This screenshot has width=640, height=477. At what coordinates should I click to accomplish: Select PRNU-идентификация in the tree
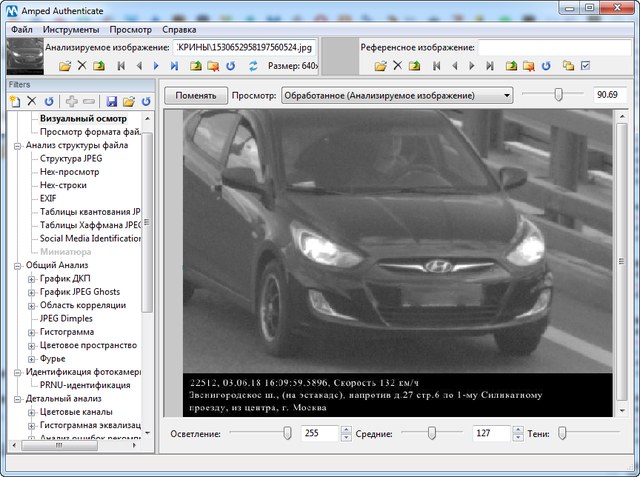click(85, 384)
